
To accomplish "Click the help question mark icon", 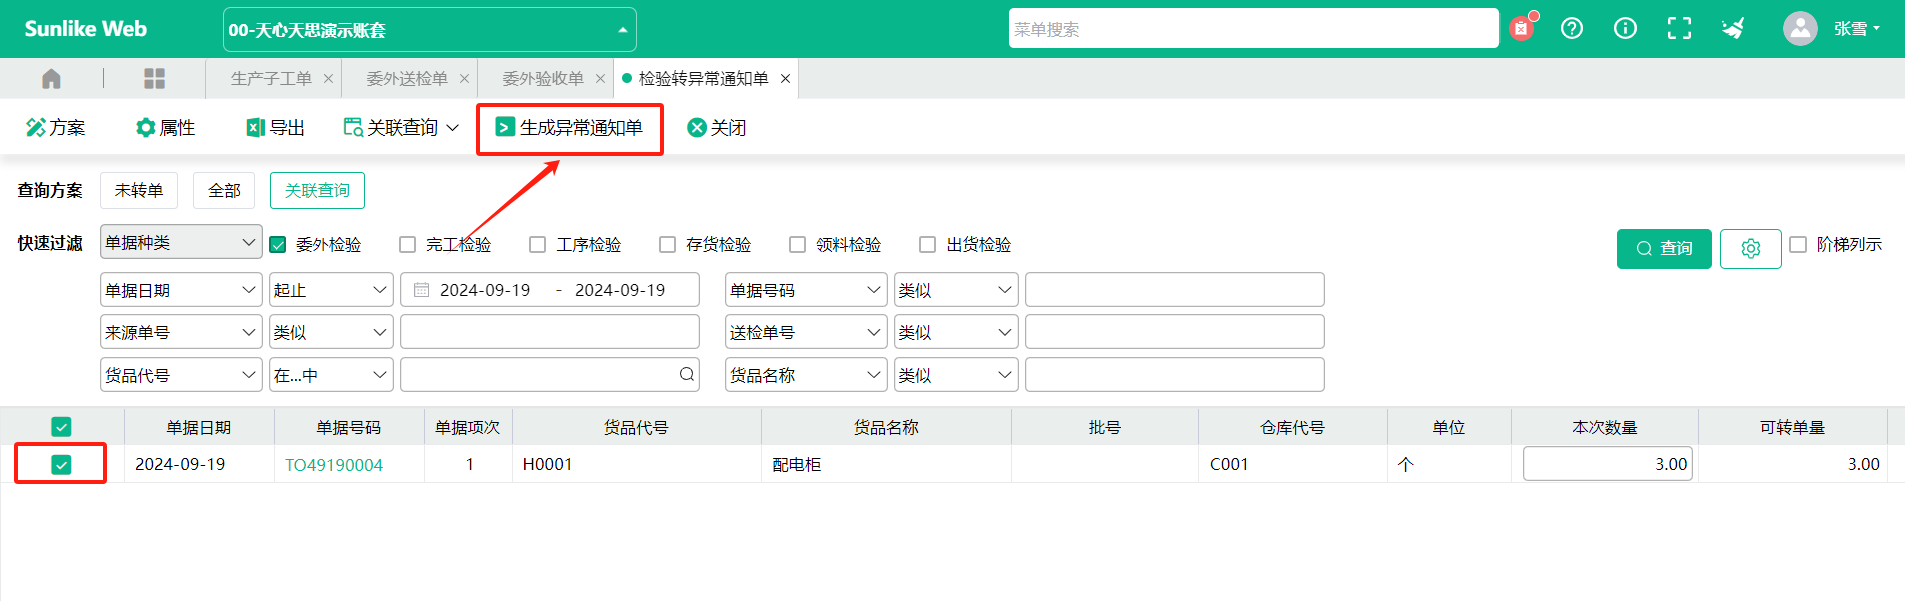I will (x=1572, y=29).
